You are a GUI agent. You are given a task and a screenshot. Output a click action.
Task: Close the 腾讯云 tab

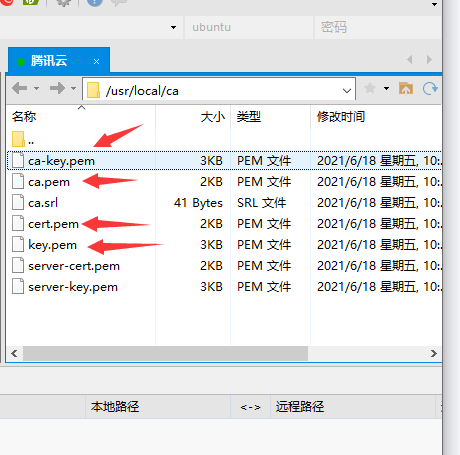tap(96, 62)
